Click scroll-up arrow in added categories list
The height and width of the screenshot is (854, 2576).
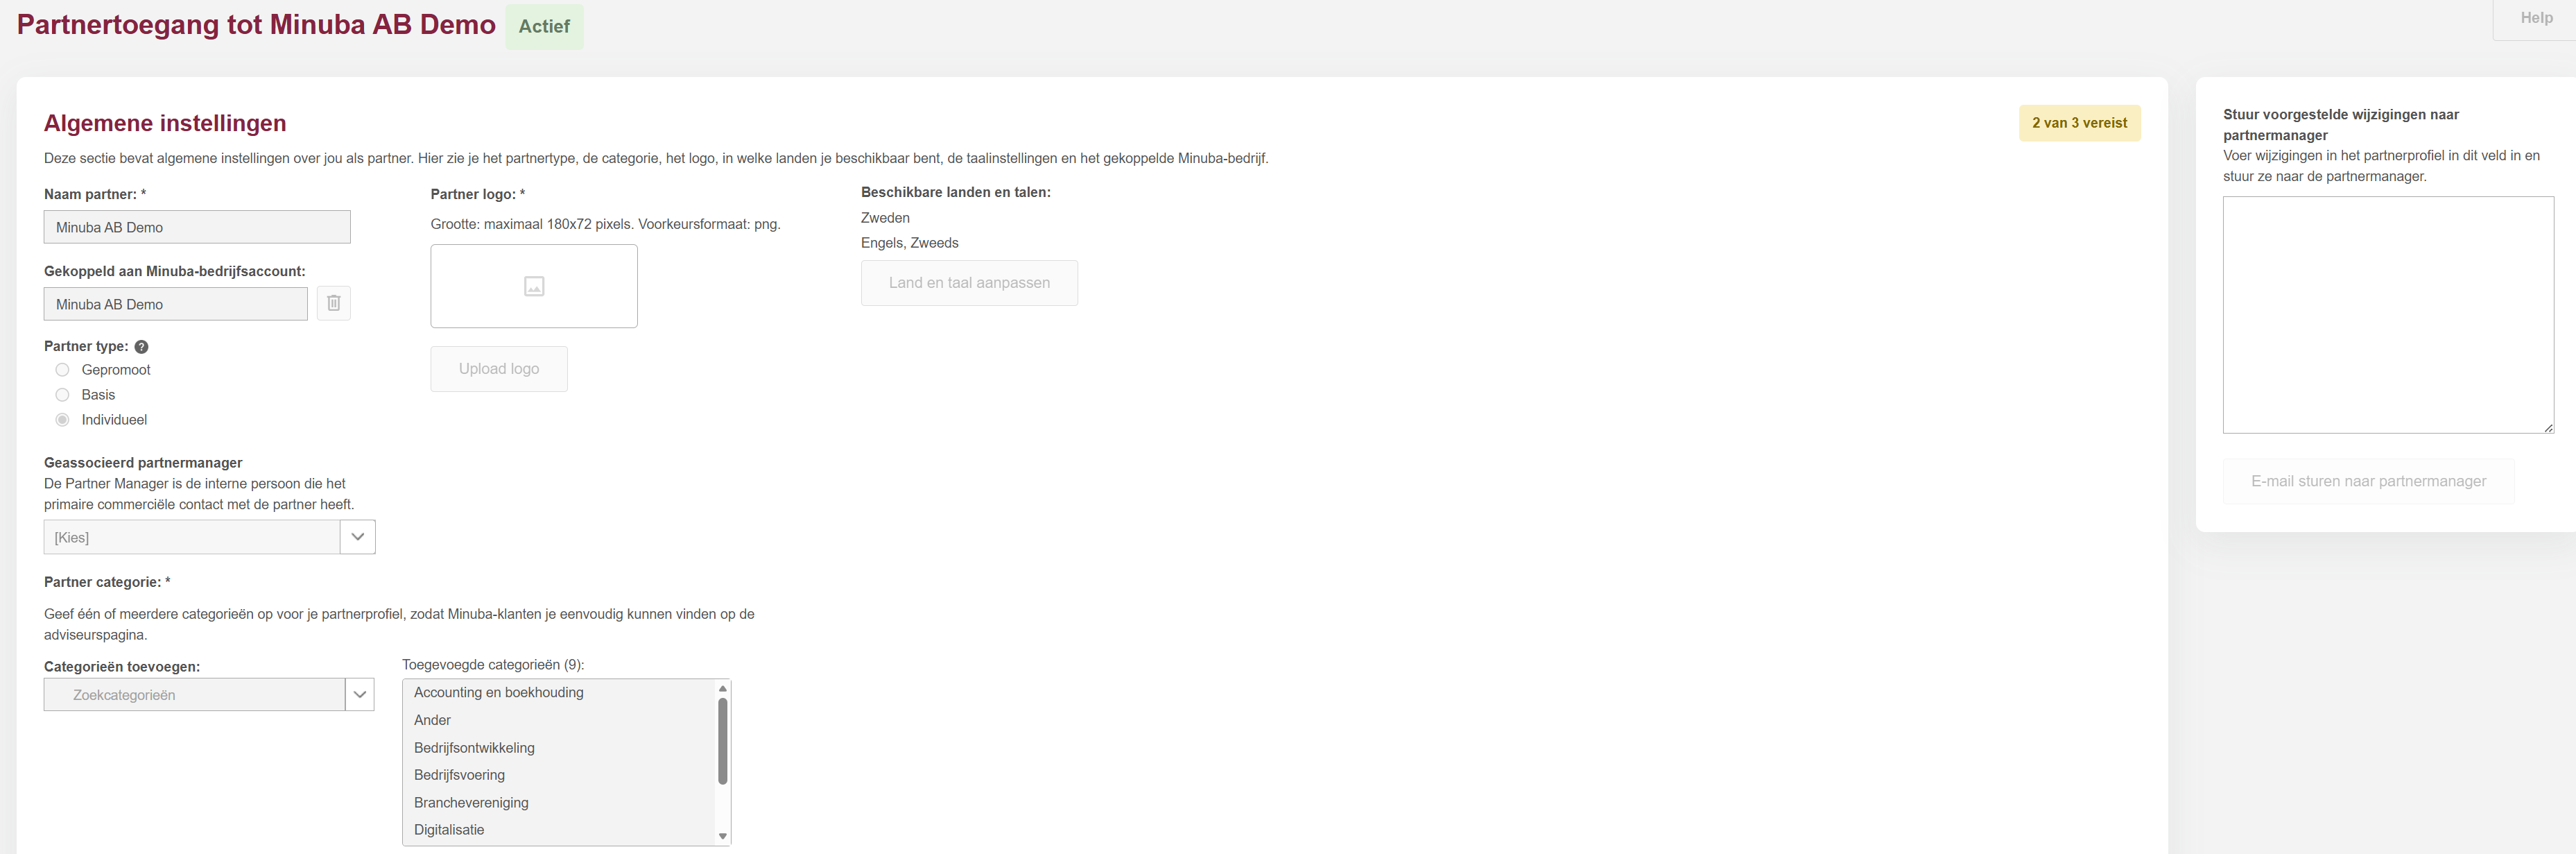click(722, 689)
